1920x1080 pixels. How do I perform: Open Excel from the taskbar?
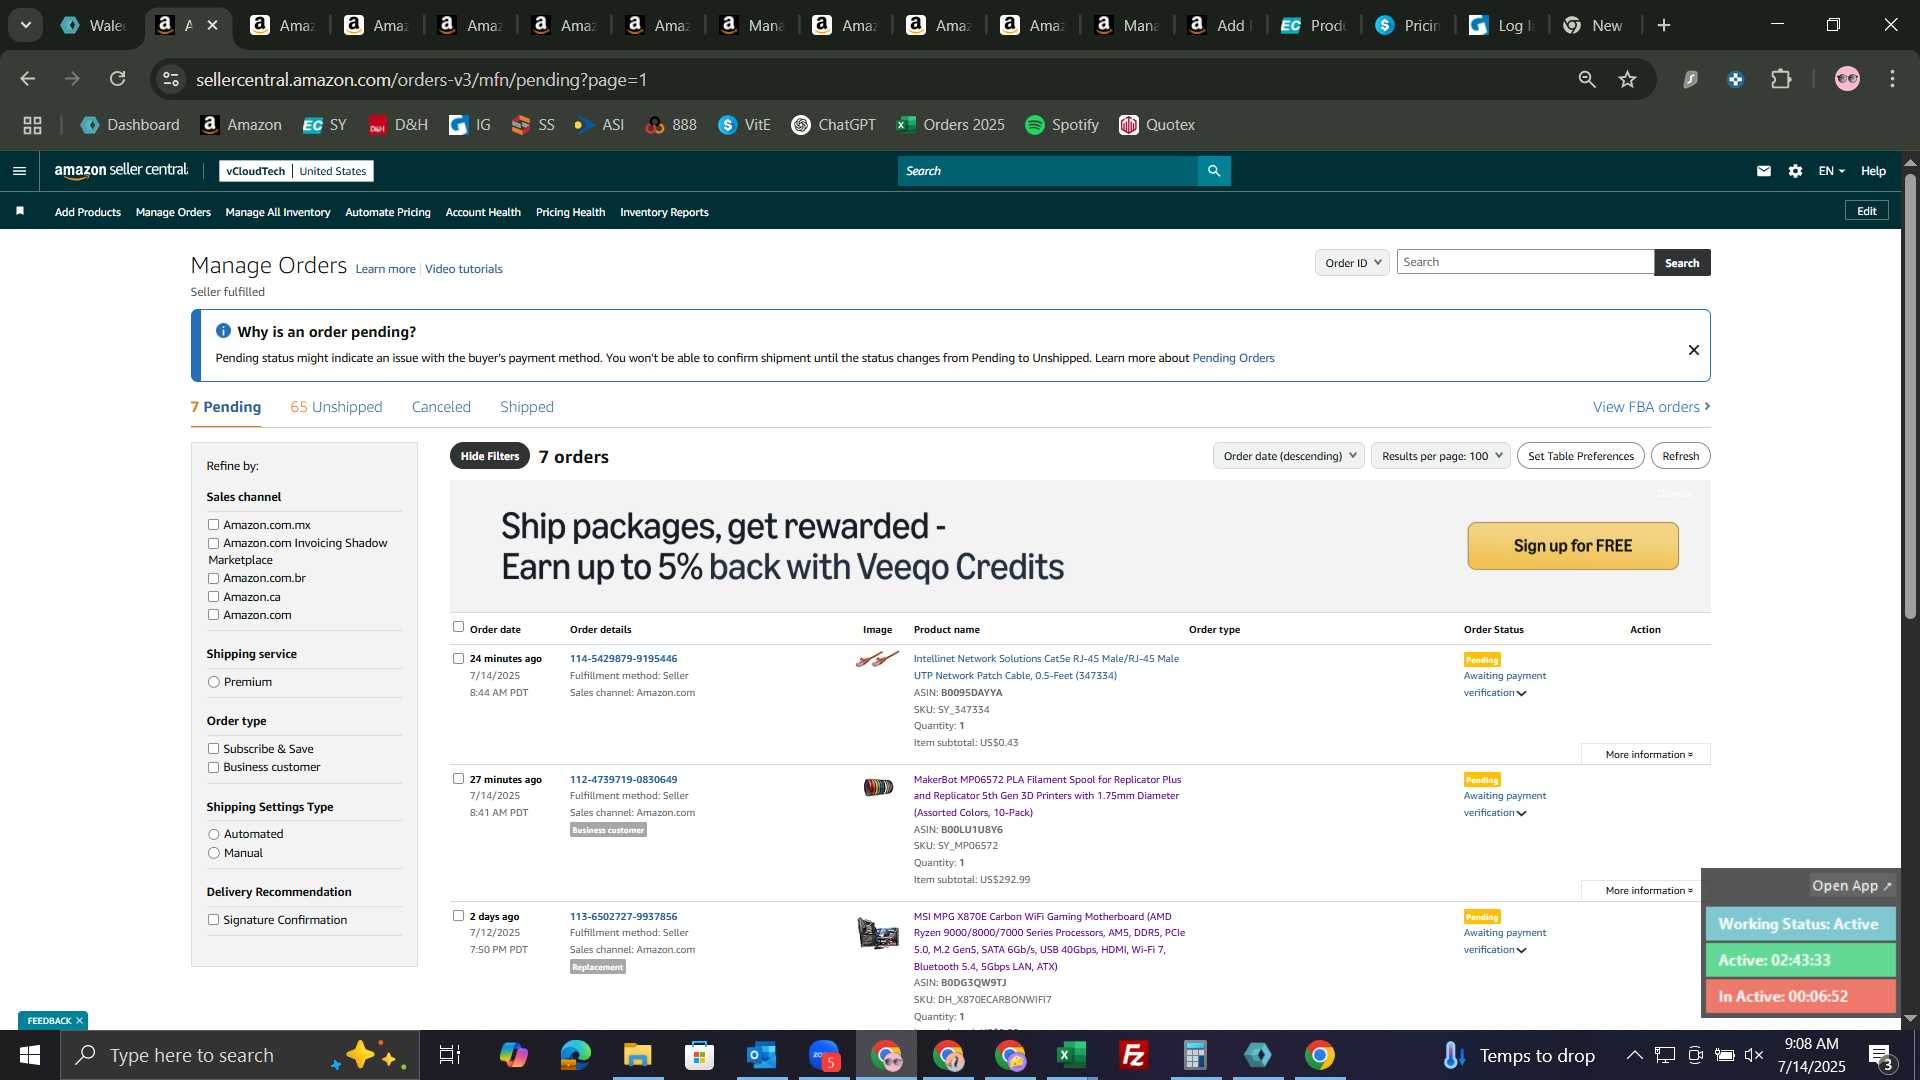click(x=1072, y=1055)
